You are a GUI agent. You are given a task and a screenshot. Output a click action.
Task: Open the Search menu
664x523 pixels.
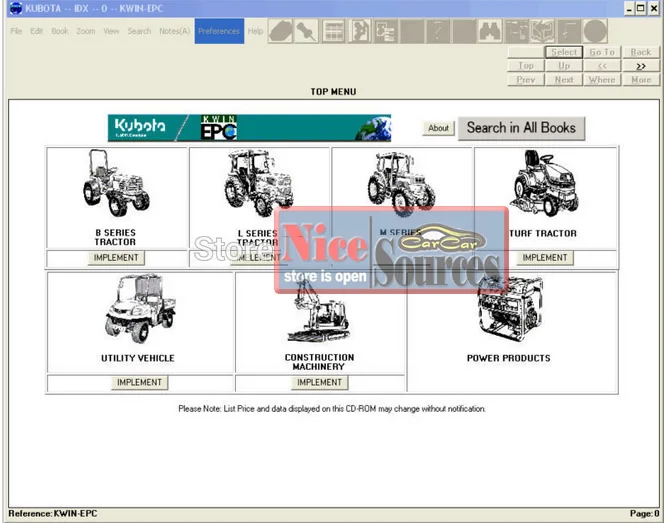[139, 31]
